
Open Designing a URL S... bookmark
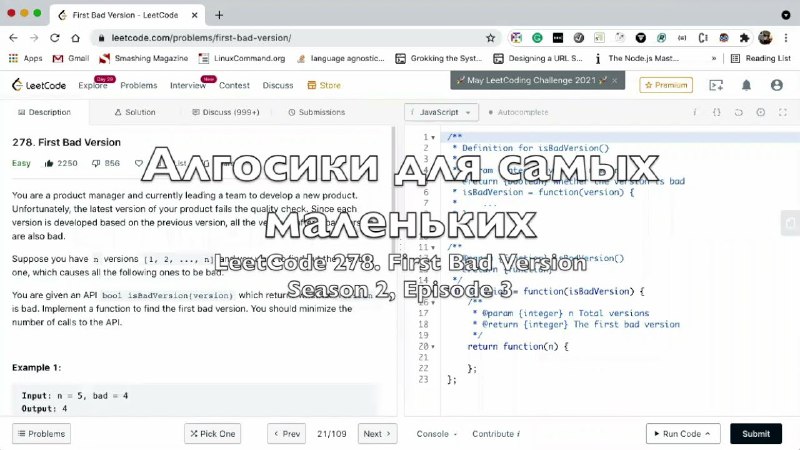538,58
